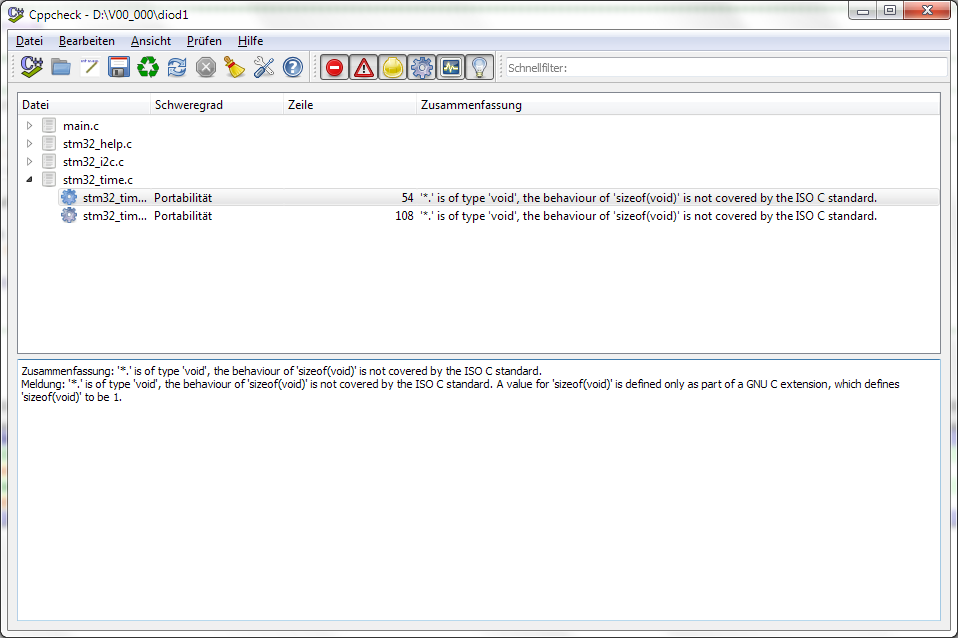Toggle the light bulb information filter
The height and width of the screenshot is (638, 958).
[480, 67]
